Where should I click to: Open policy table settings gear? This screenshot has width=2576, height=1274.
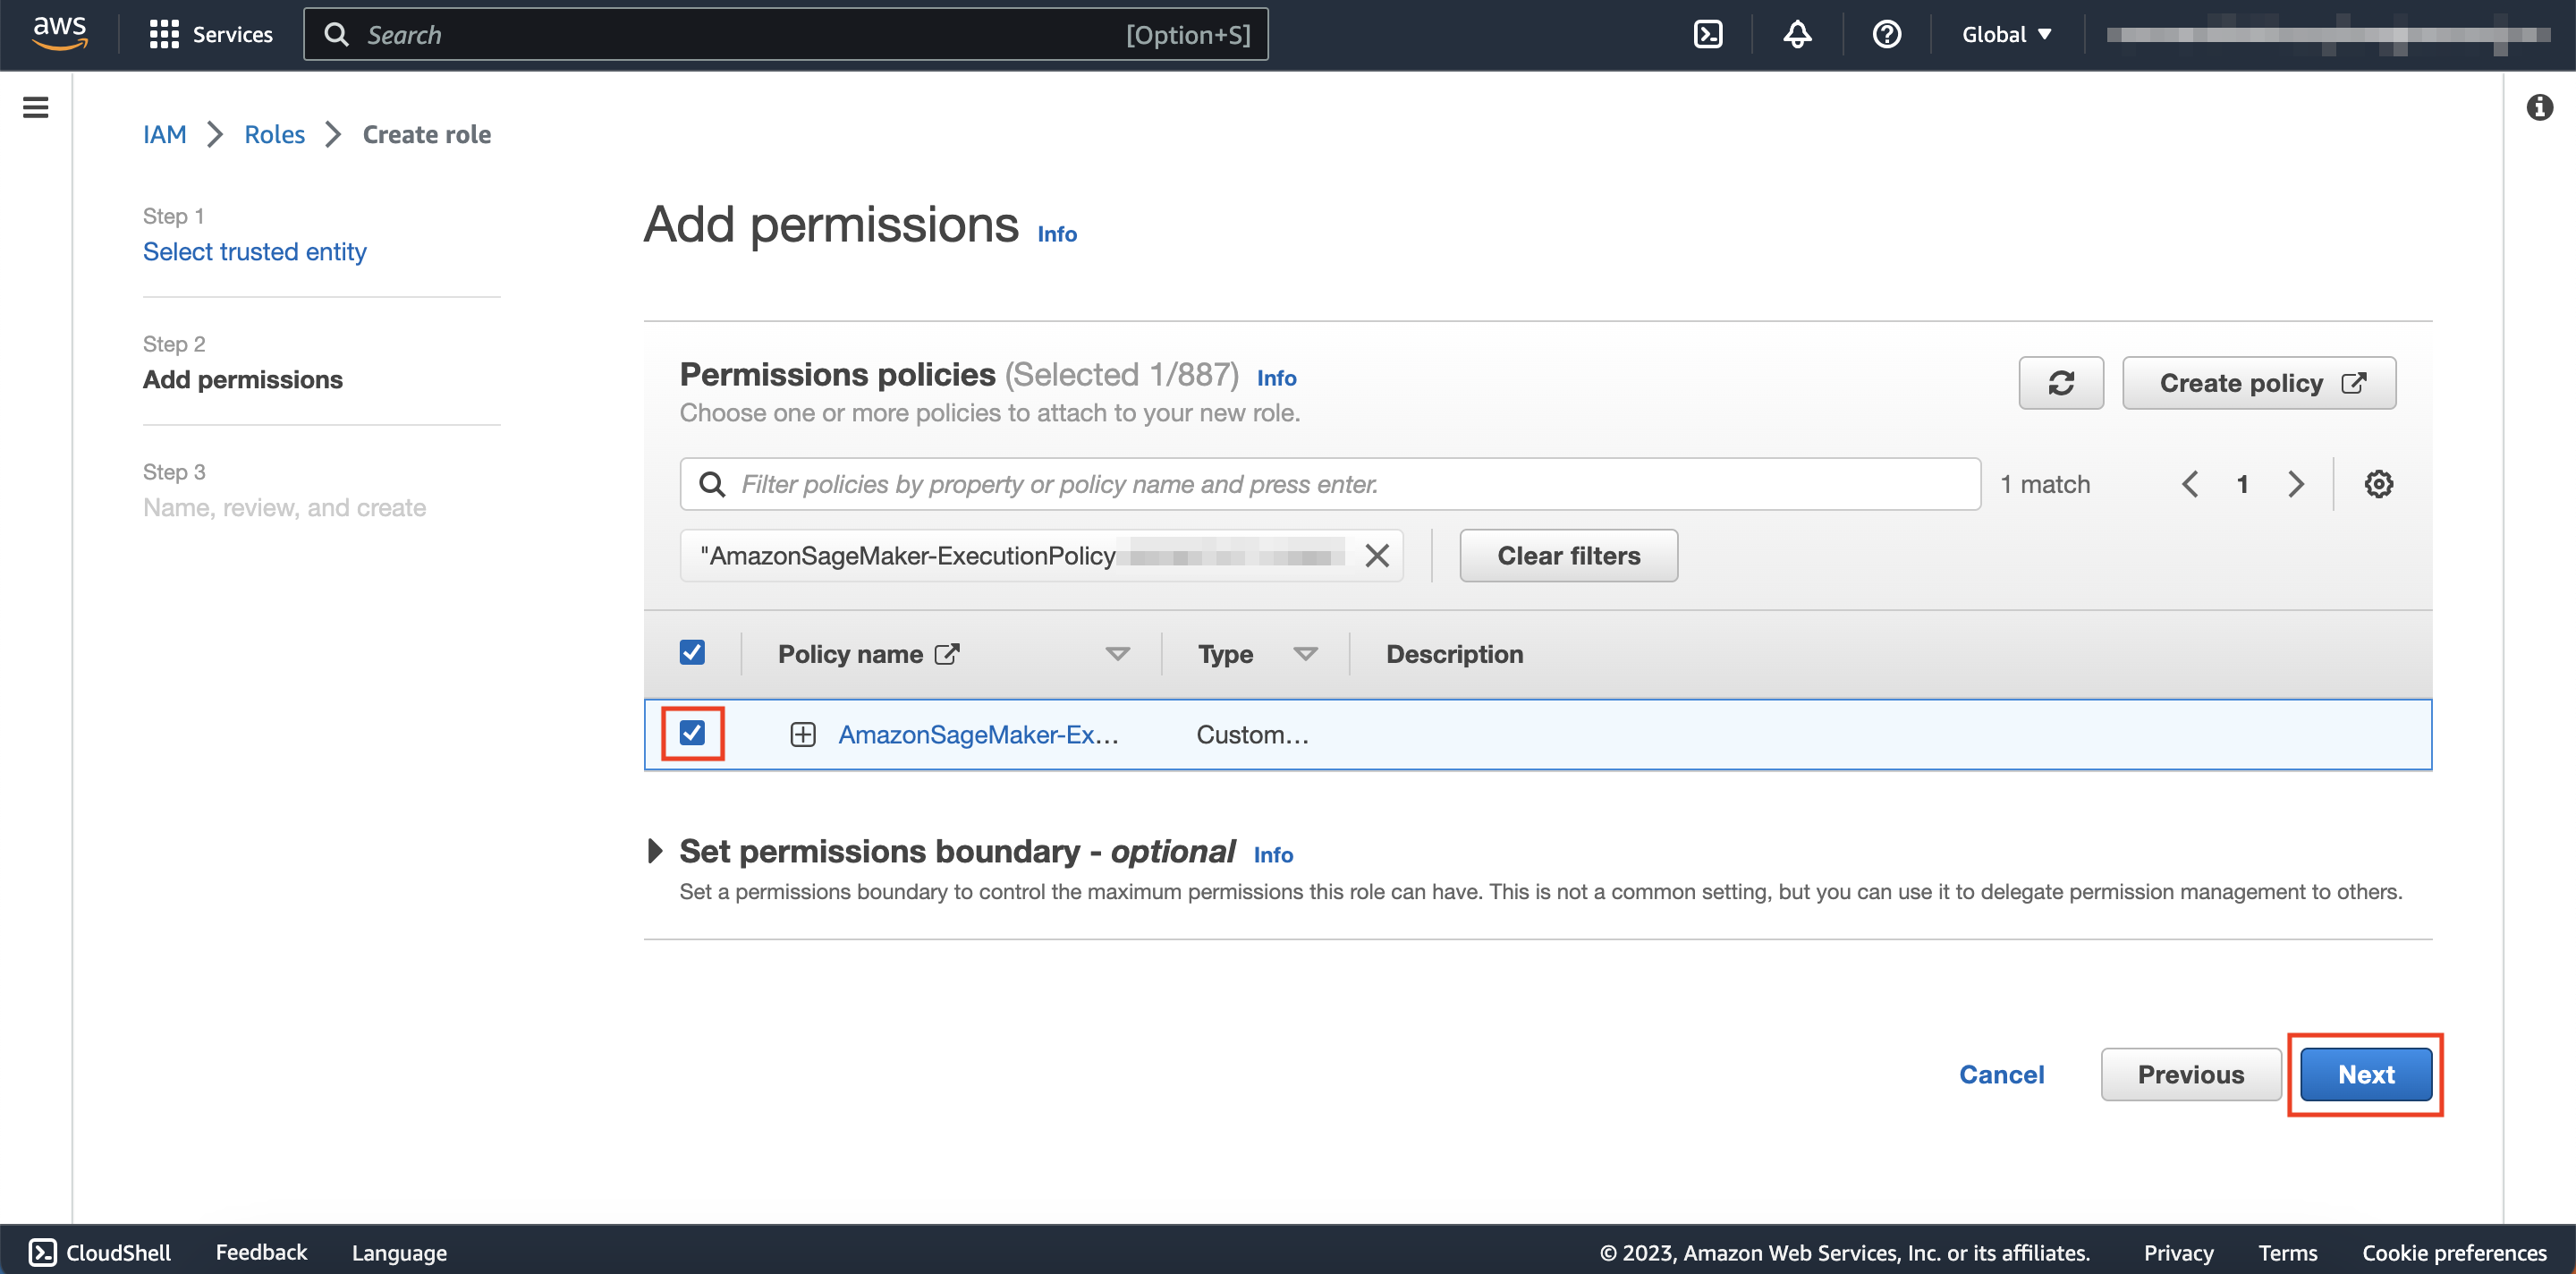point(2378,484)
